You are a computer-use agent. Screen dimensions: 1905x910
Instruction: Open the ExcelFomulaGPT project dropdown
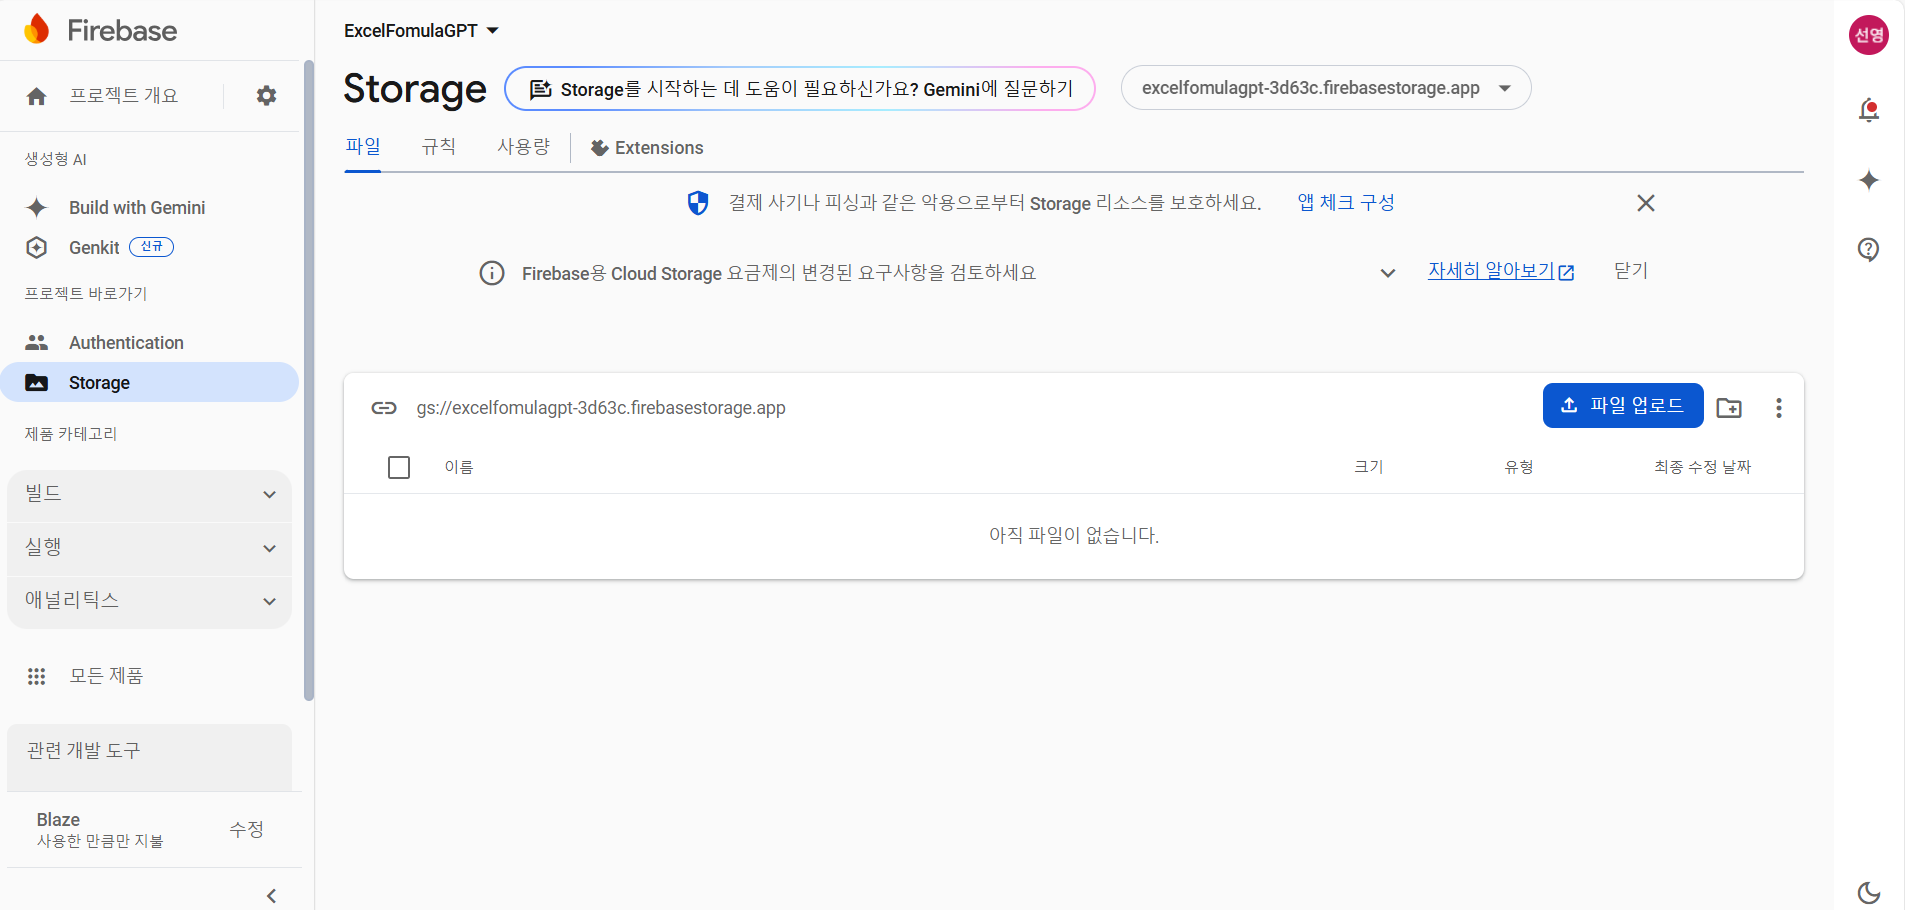click(x=421, y=31)
